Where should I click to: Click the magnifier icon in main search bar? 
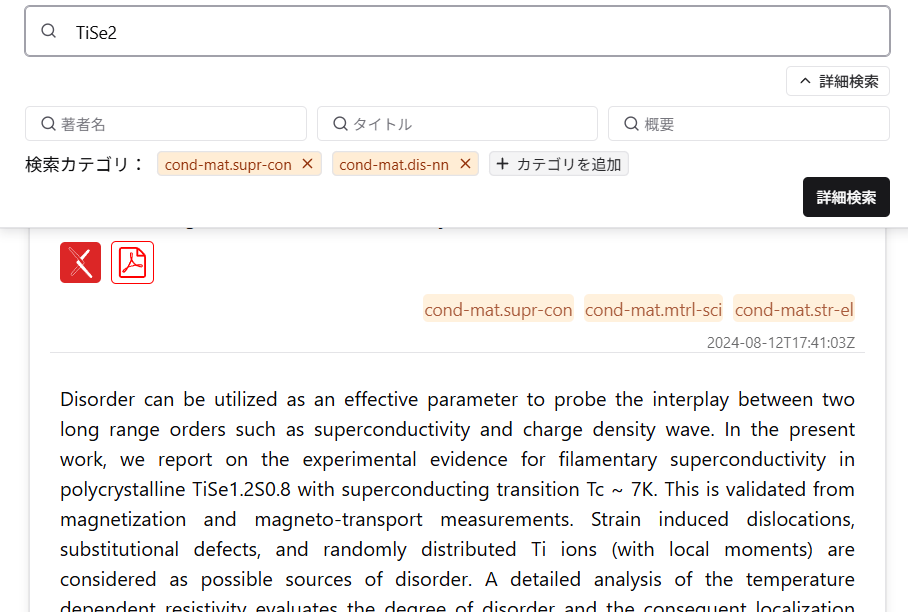click(x=48, y=32)
